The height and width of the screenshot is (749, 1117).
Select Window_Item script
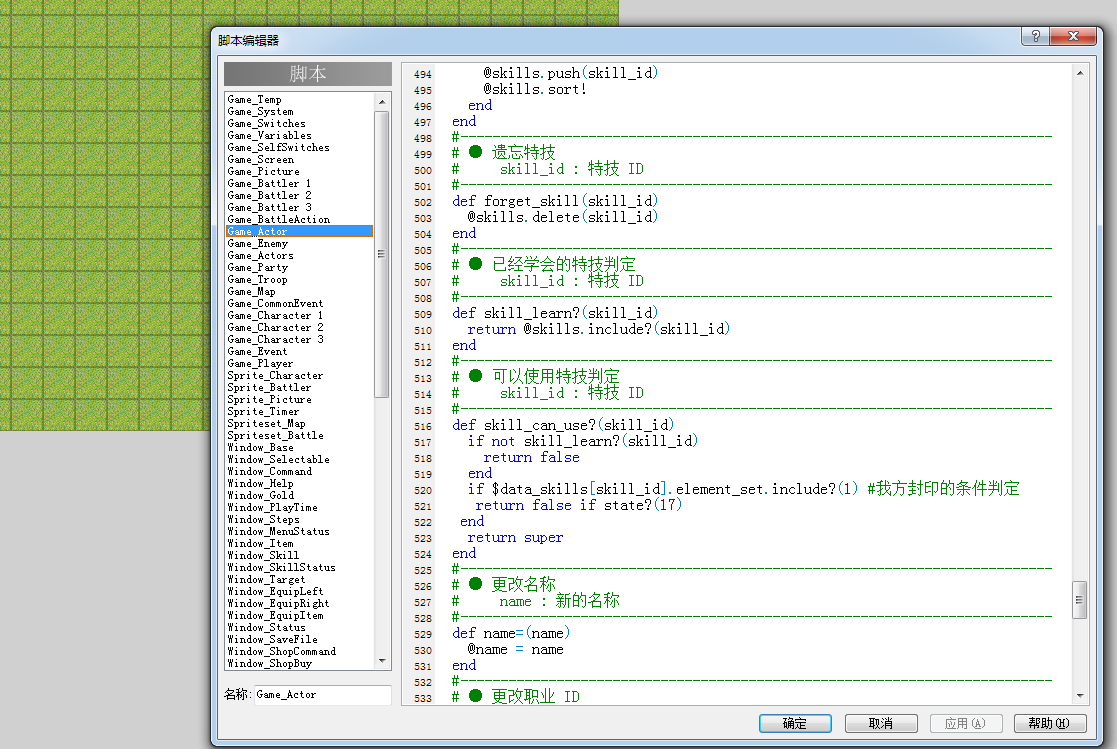pos(299,544)
